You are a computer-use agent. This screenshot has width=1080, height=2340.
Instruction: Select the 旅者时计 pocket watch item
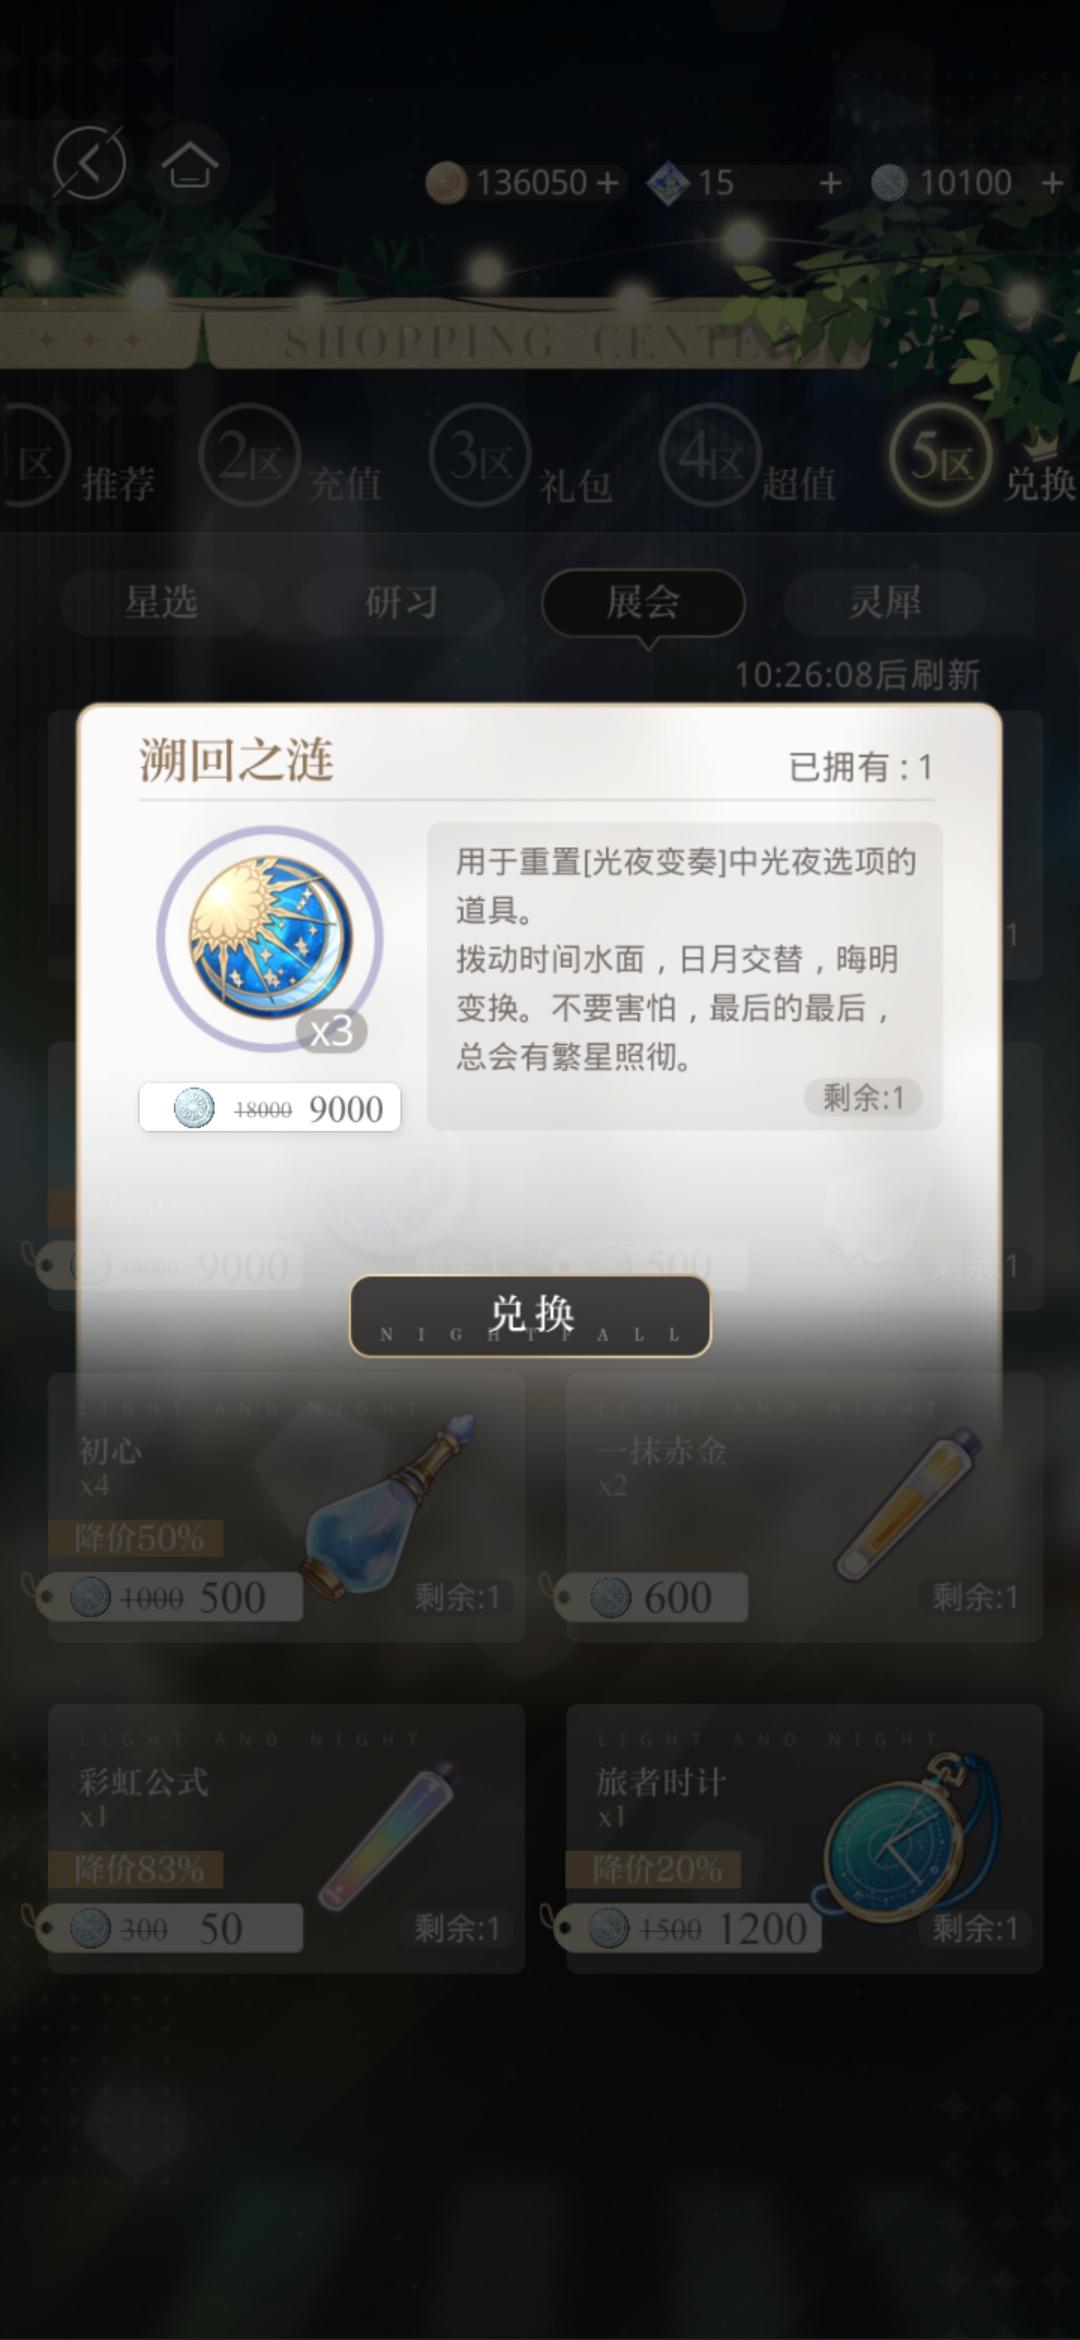(804, 1838)
